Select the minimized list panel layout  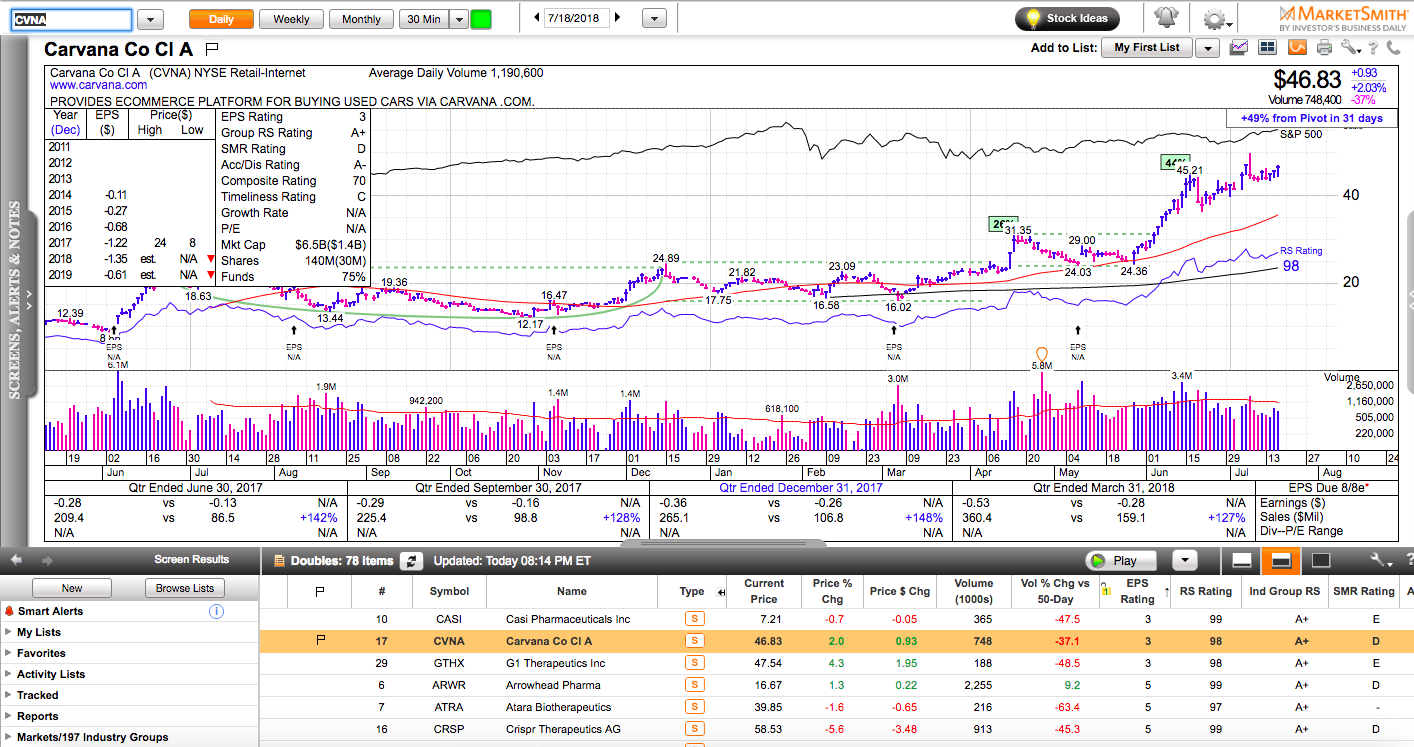[x=1240, y=561]
